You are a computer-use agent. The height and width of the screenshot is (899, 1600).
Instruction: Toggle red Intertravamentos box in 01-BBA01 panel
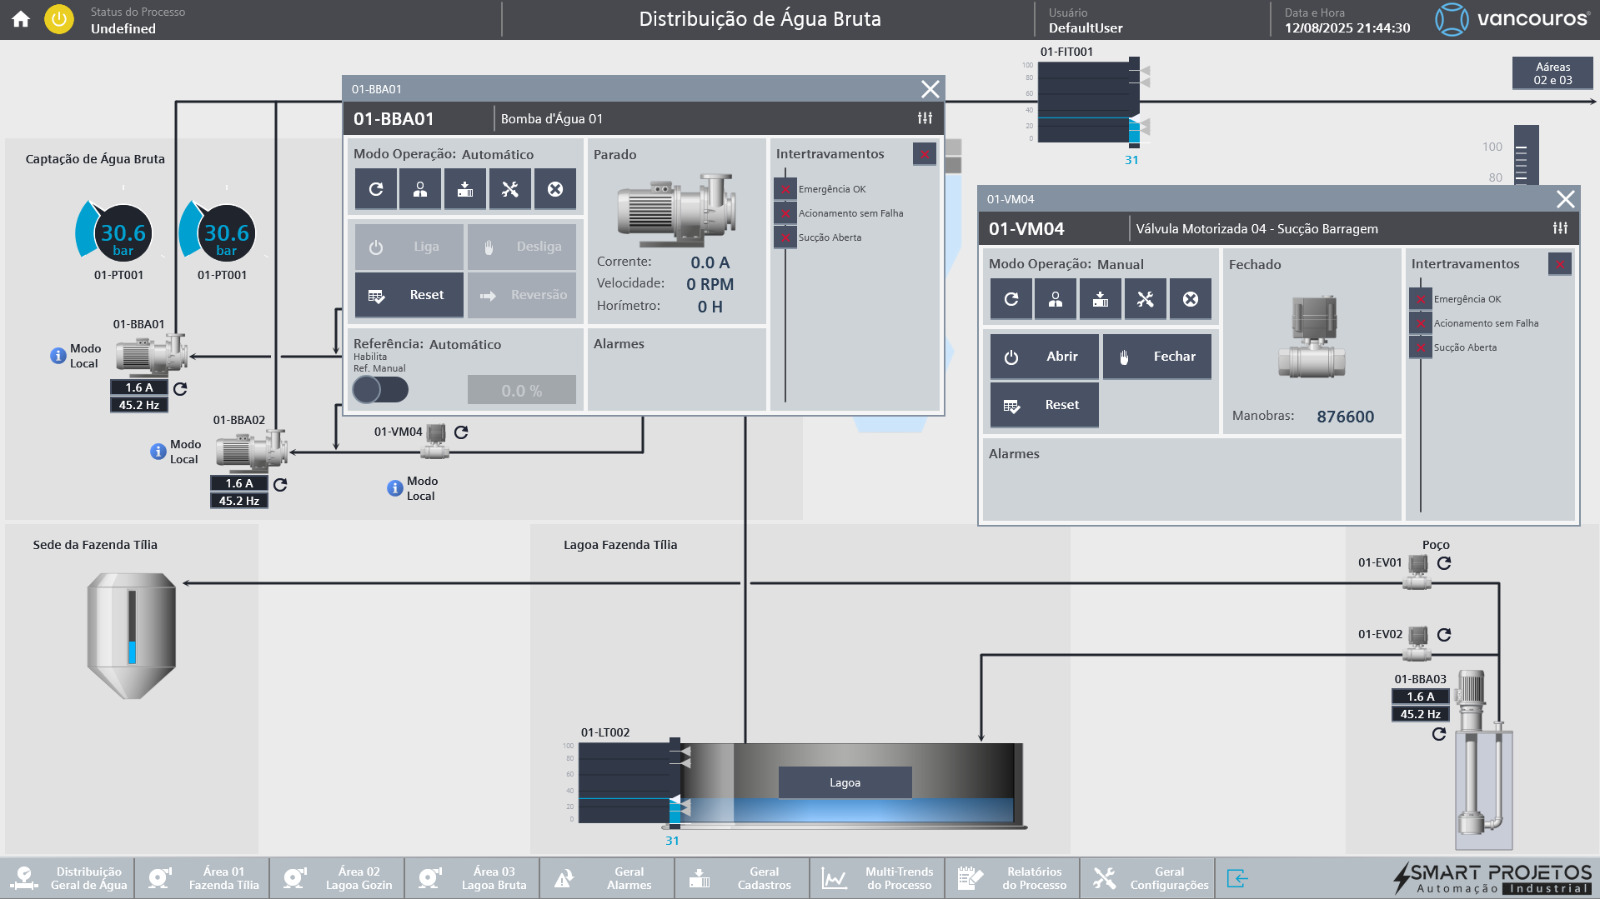pos(924,154)
